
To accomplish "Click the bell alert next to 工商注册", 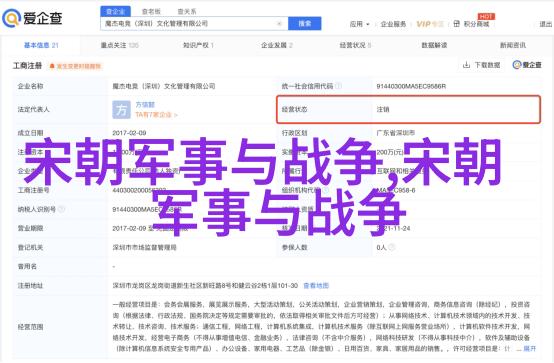I will click(52, 66).
